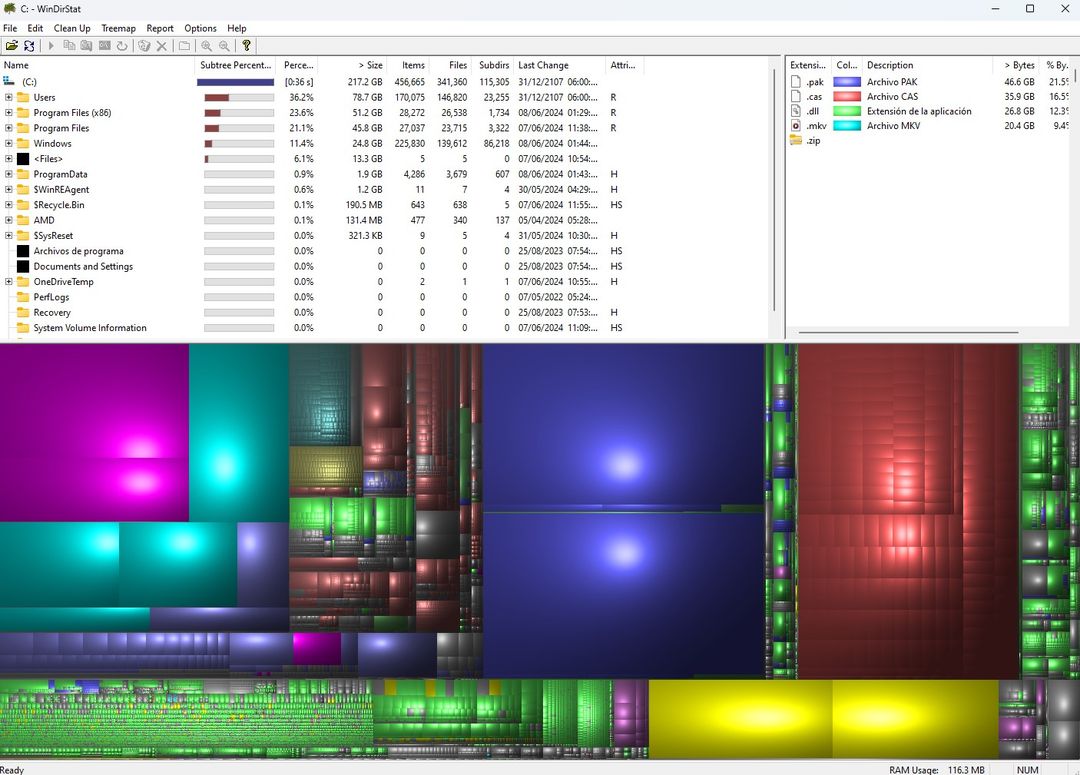Open the Treemap menu
1080x775 pixels.
coord(118,28)
